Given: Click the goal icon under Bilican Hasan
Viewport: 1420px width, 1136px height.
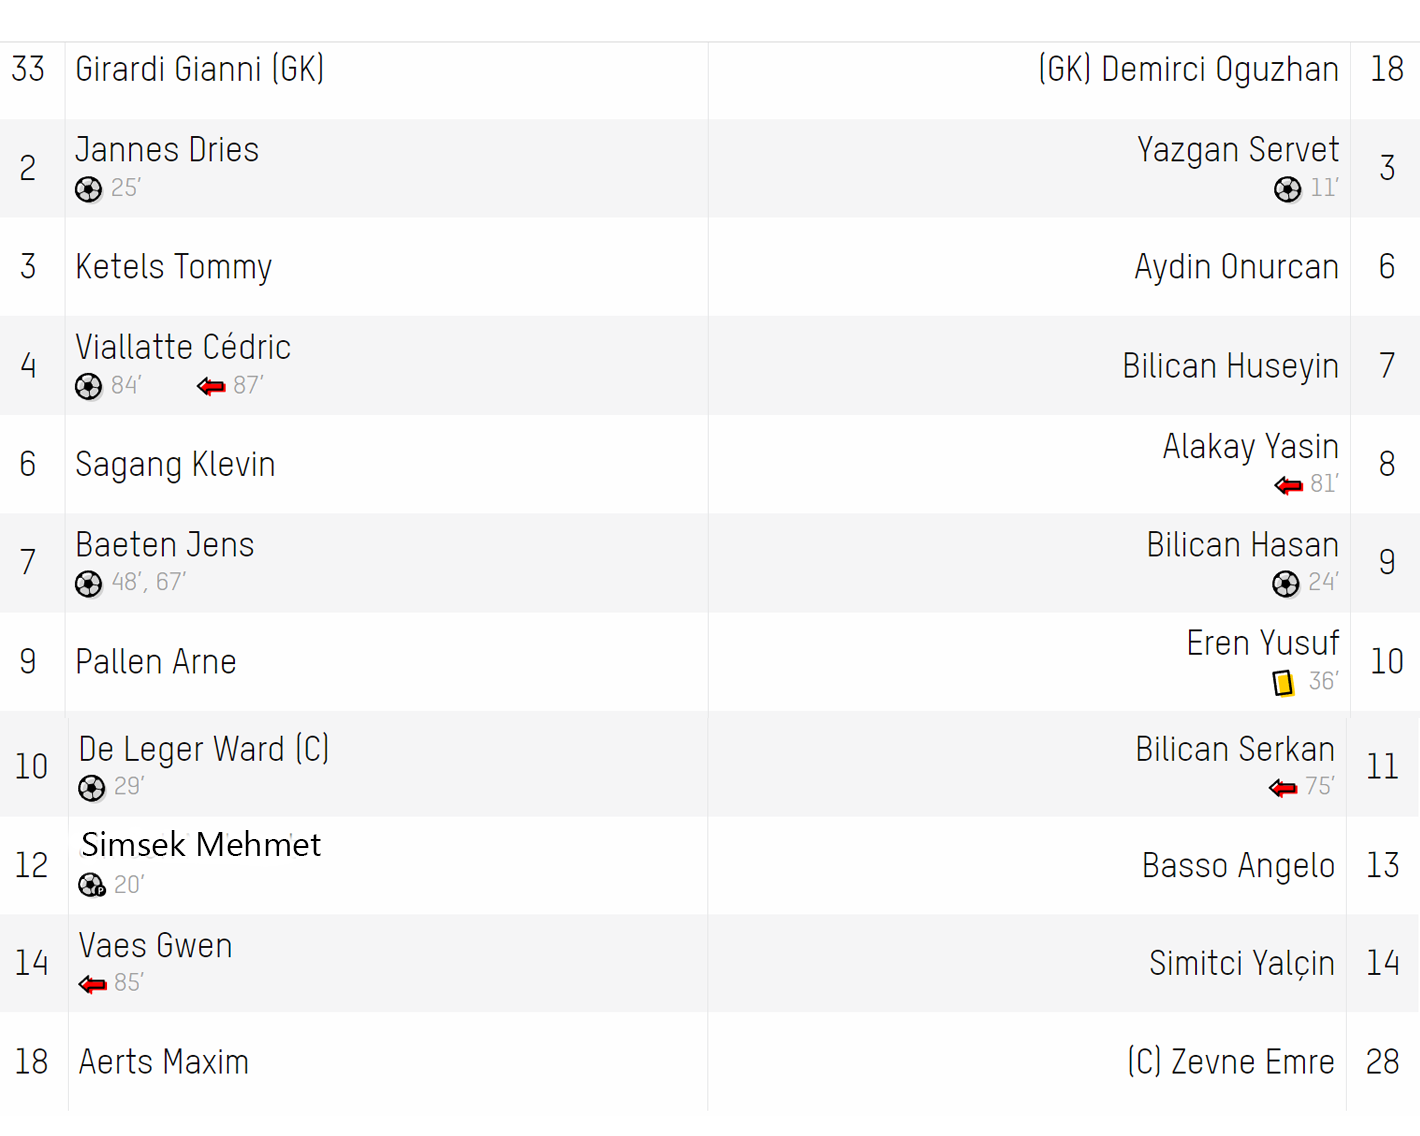Looking at the screenshot, I should tap(1286, 583).
